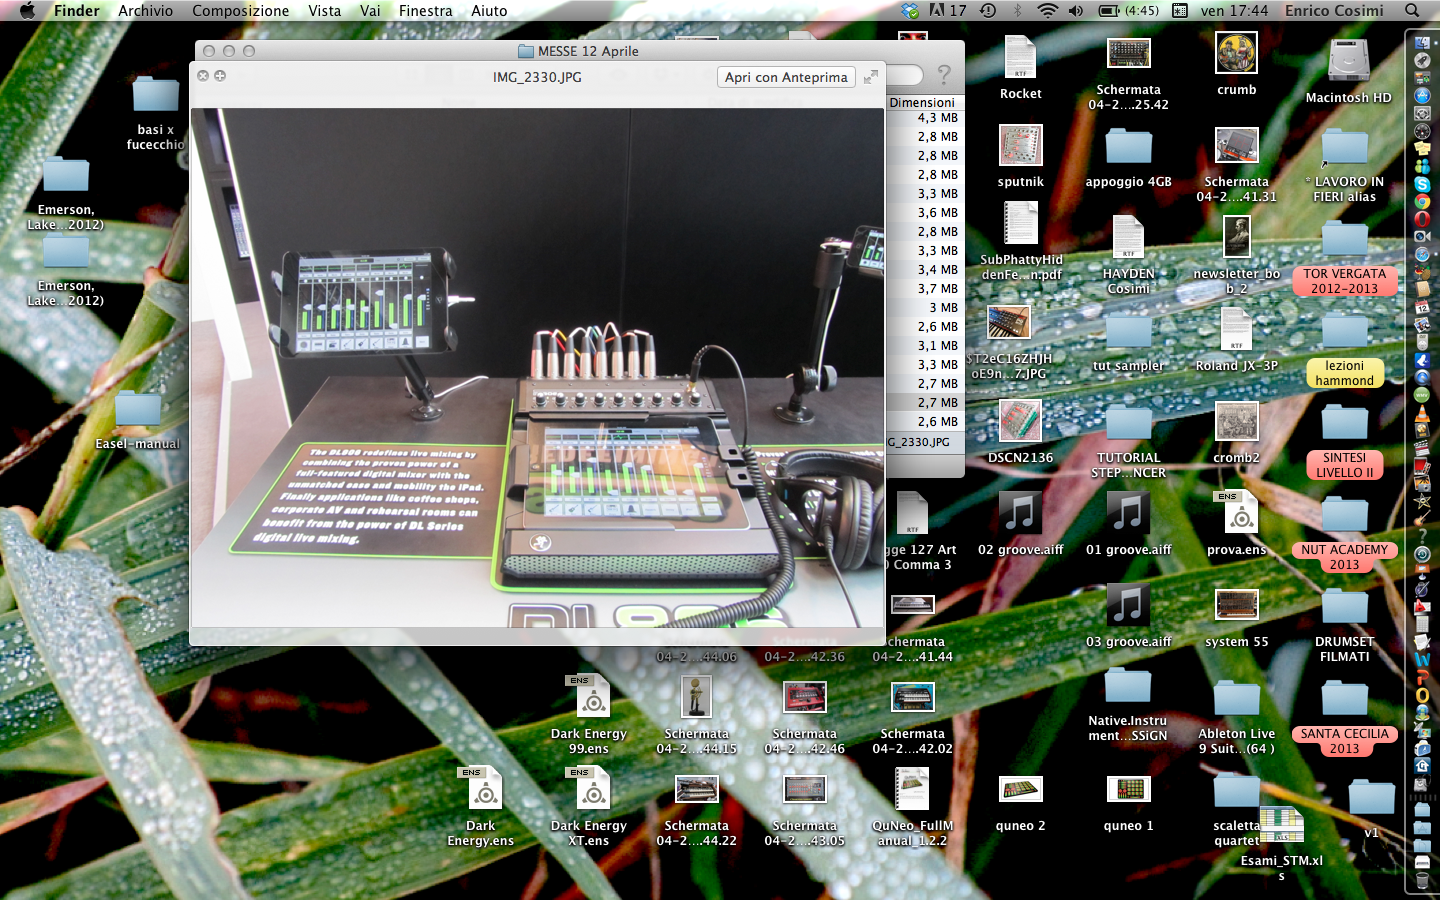Open the Apple menu
This screenshot has width=1440, height=900.
click(27, 10)
